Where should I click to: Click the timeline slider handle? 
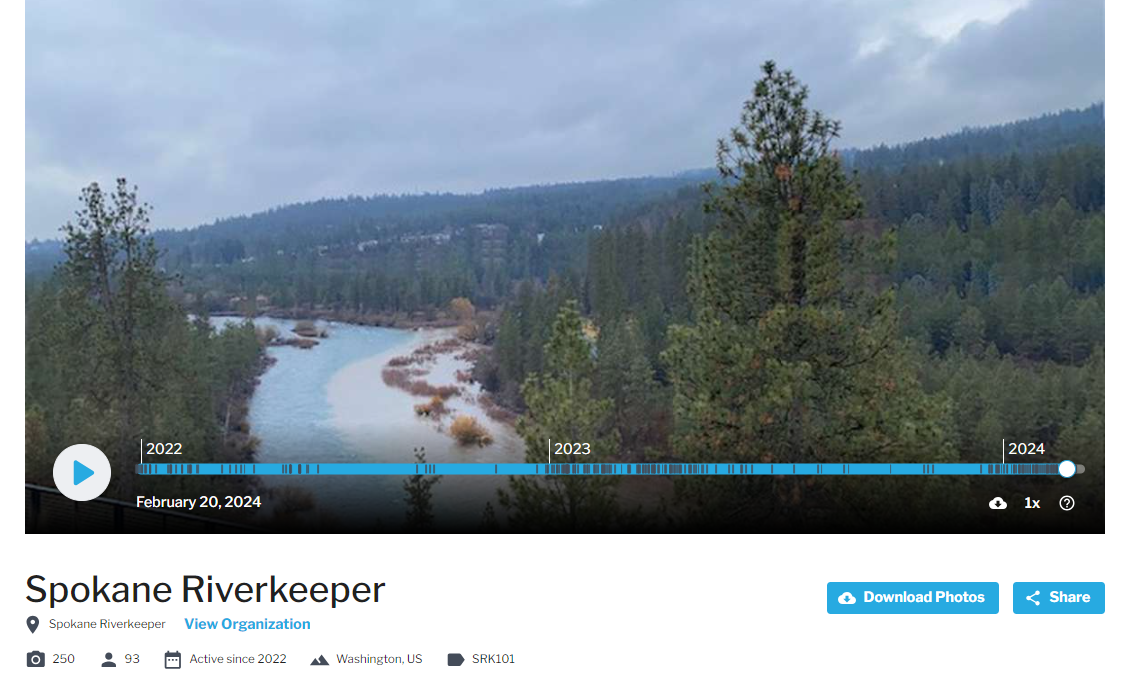point(1067,469)
